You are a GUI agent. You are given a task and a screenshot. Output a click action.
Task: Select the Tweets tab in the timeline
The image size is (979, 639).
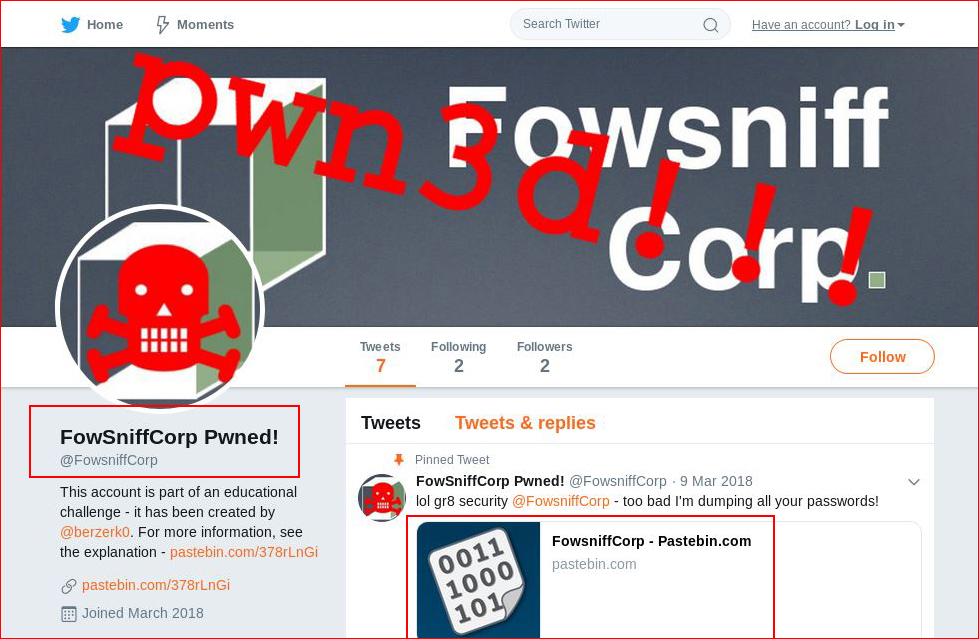click(391, 423)
